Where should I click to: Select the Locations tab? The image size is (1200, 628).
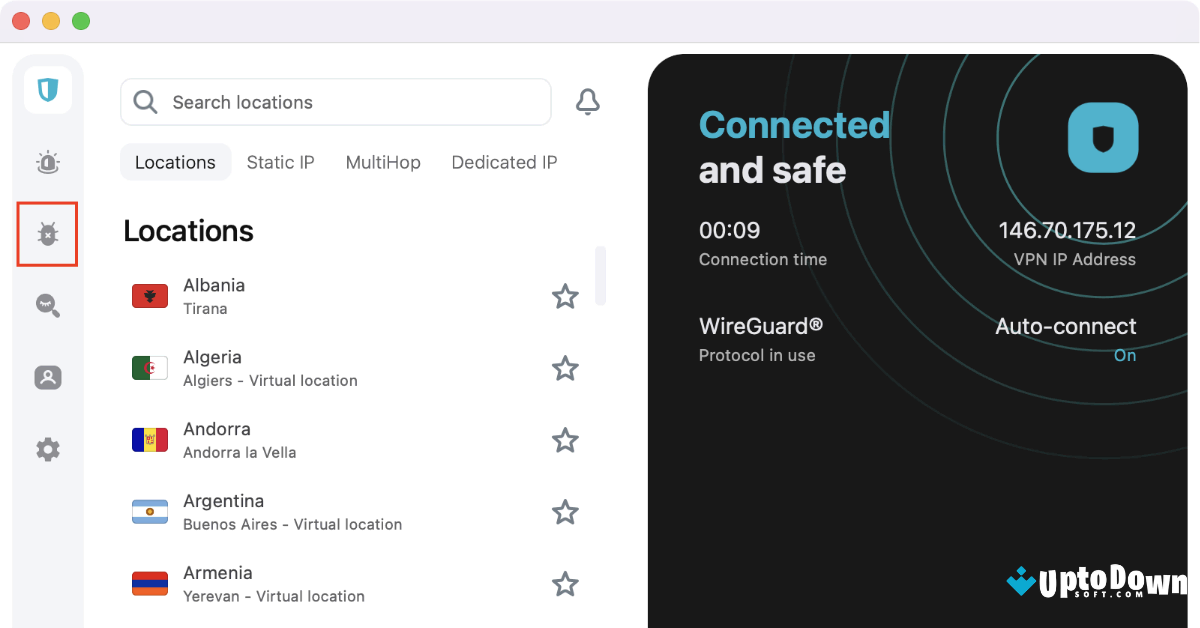[175, 162]
